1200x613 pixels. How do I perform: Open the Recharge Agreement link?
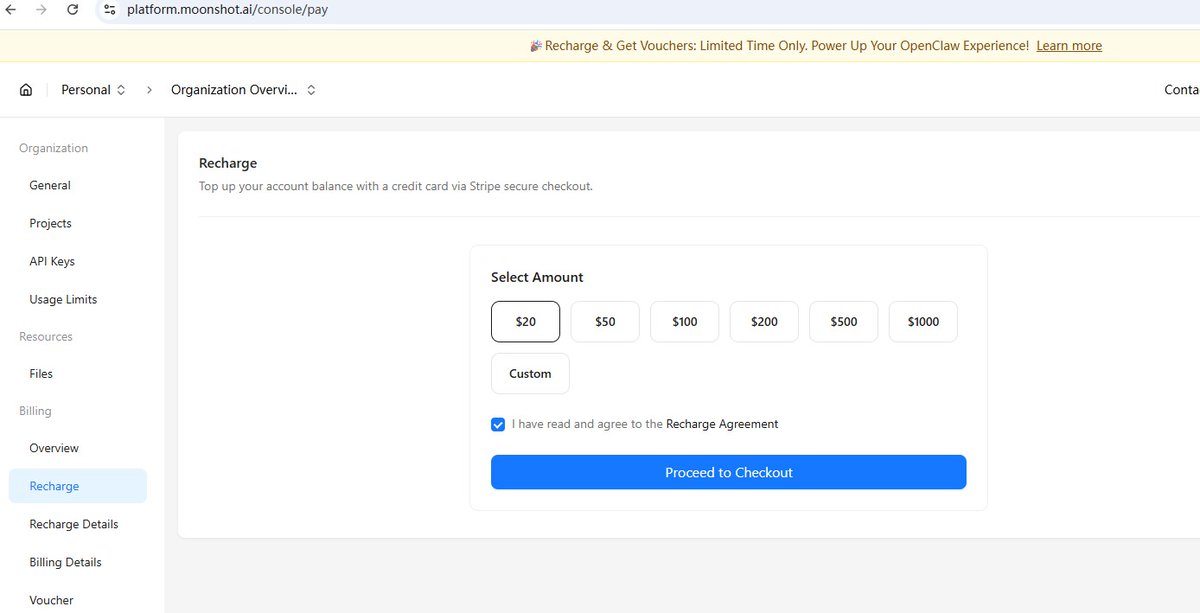click(722, 424)
